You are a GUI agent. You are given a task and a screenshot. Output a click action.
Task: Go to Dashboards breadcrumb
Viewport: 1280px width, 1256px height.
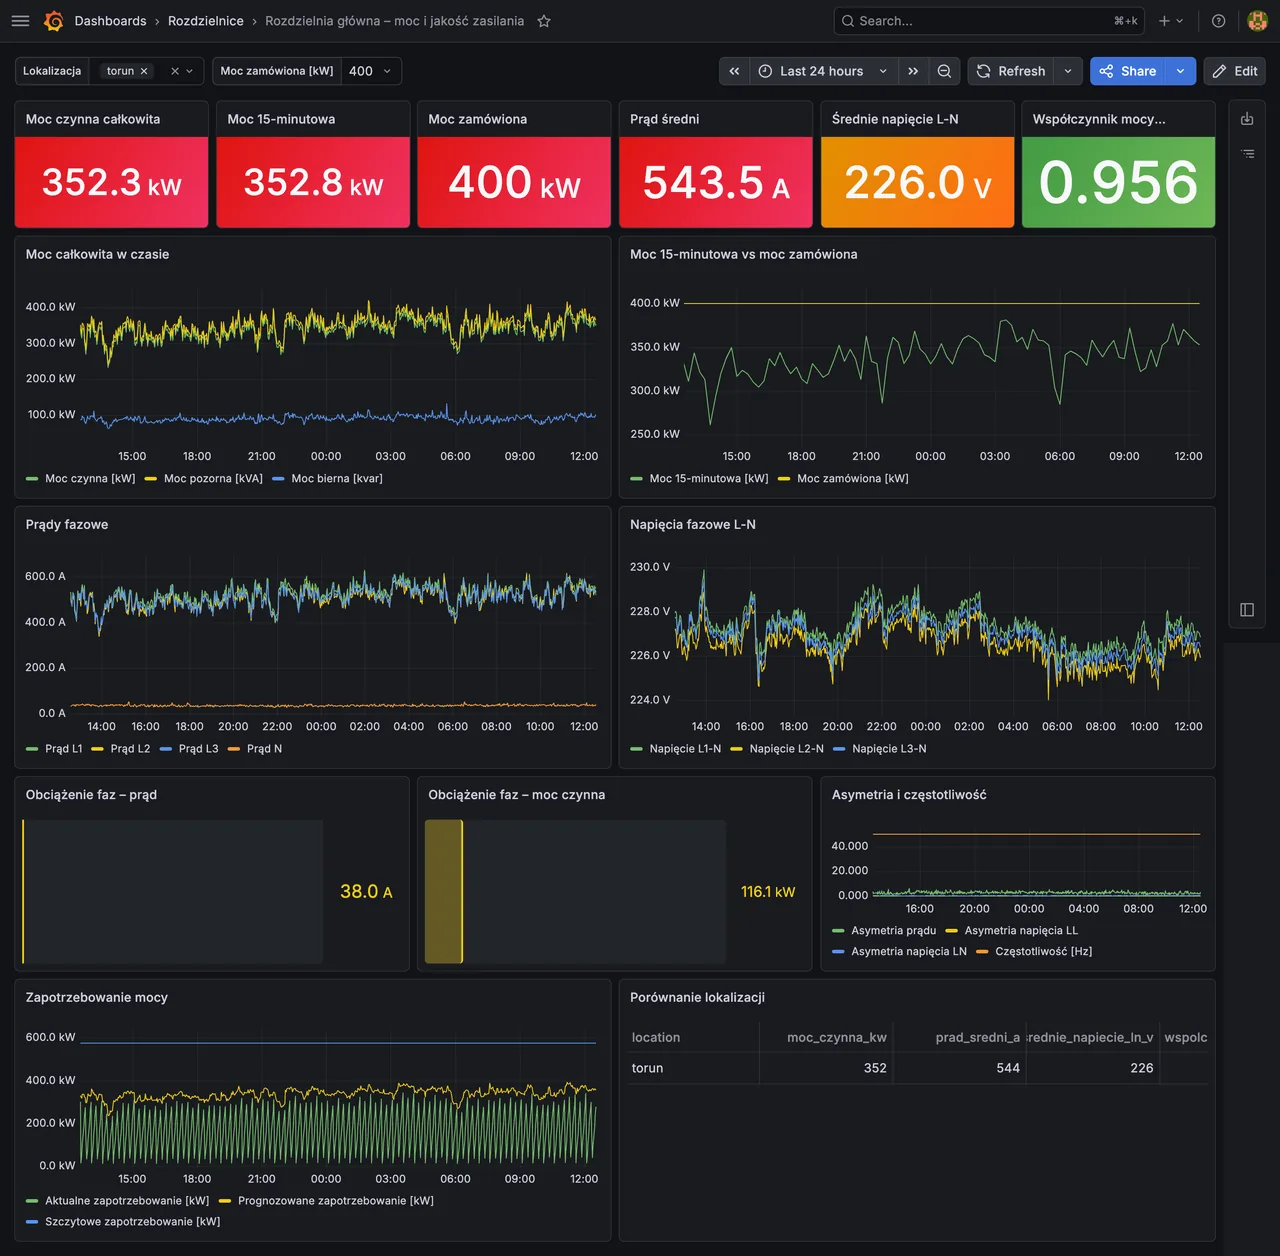point(110,21)
